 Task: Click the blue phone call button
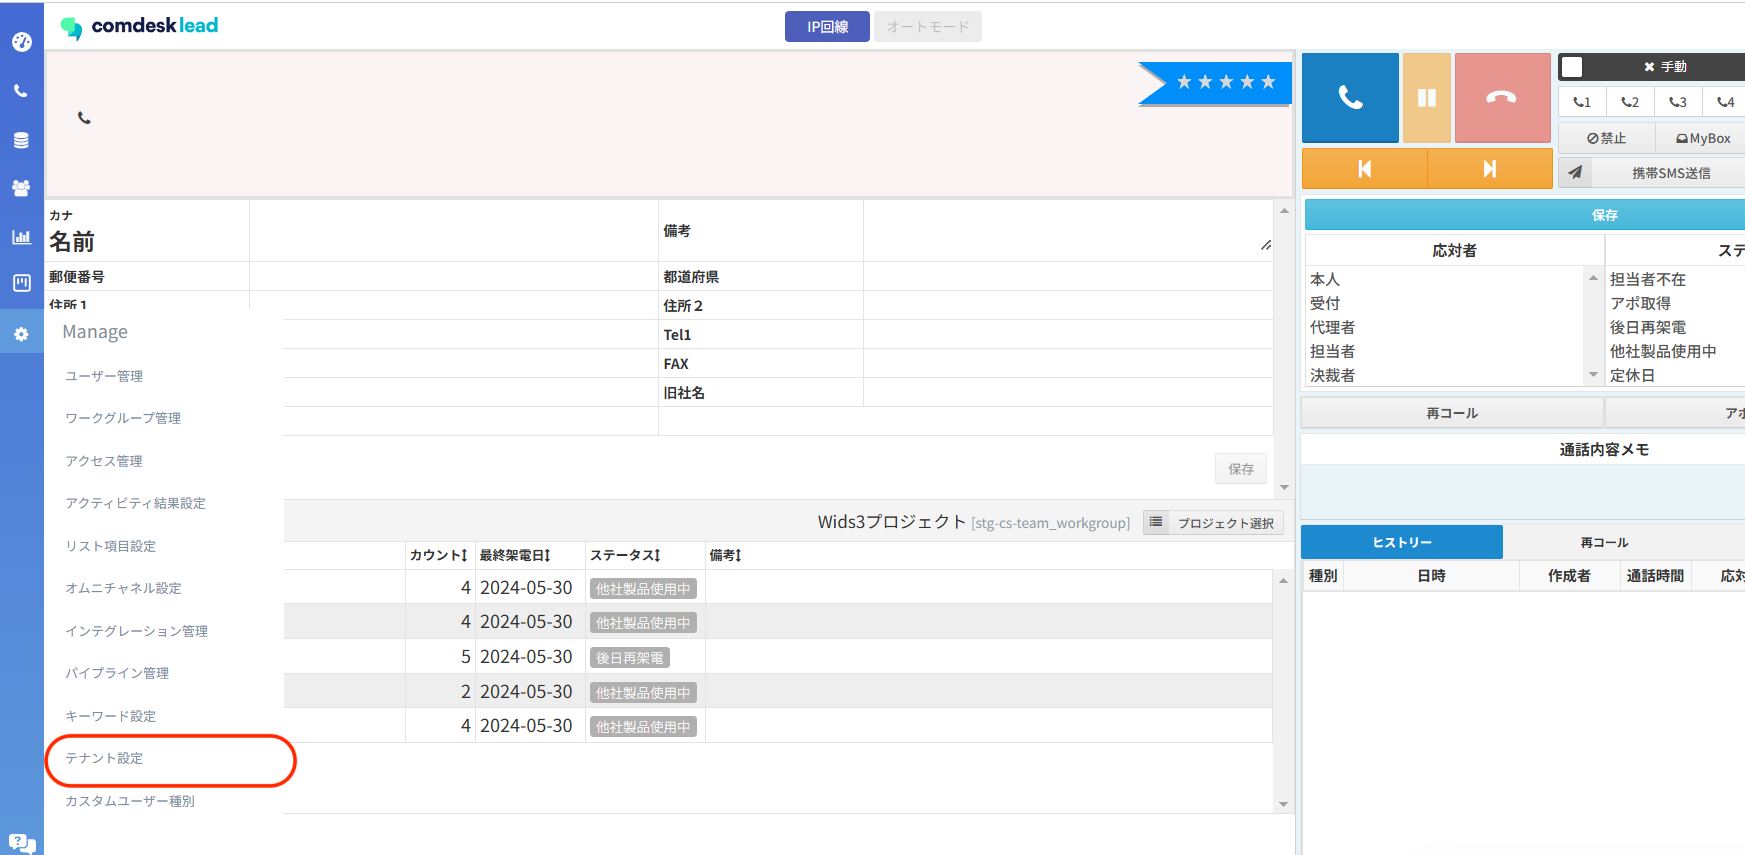tap(1350, 98)
